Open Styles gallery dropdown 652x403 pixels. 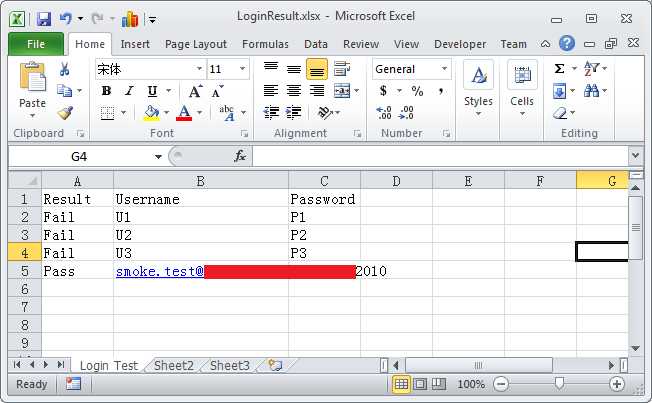478,88
